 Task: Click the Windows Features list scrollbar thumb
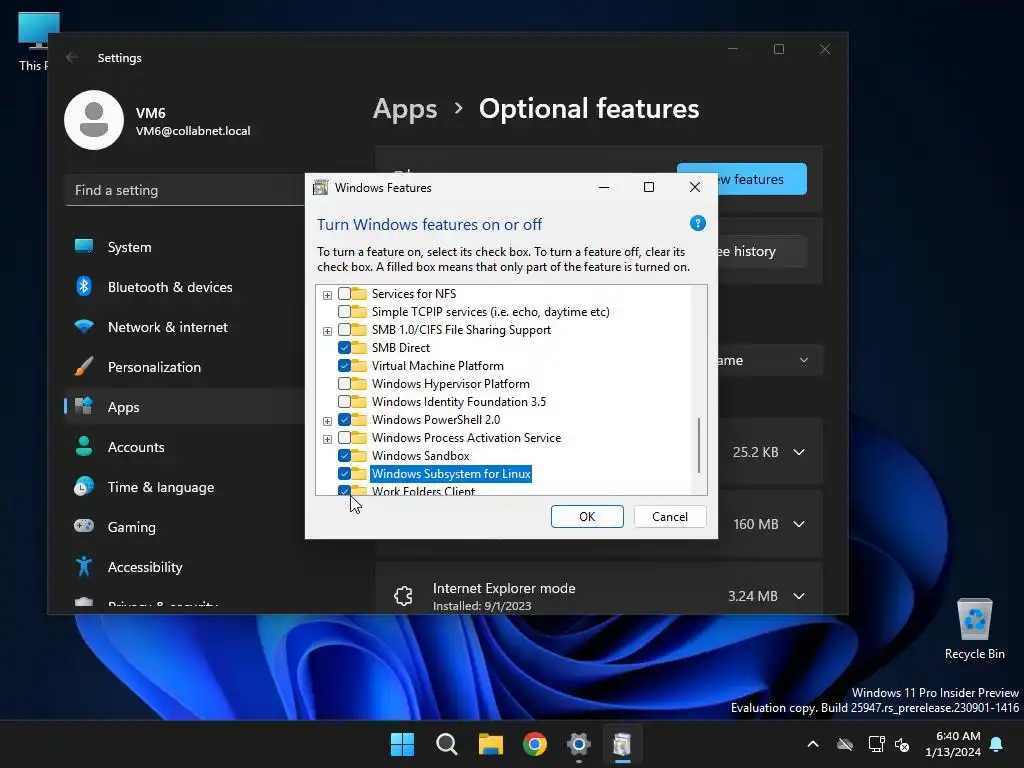coord(699,445)
